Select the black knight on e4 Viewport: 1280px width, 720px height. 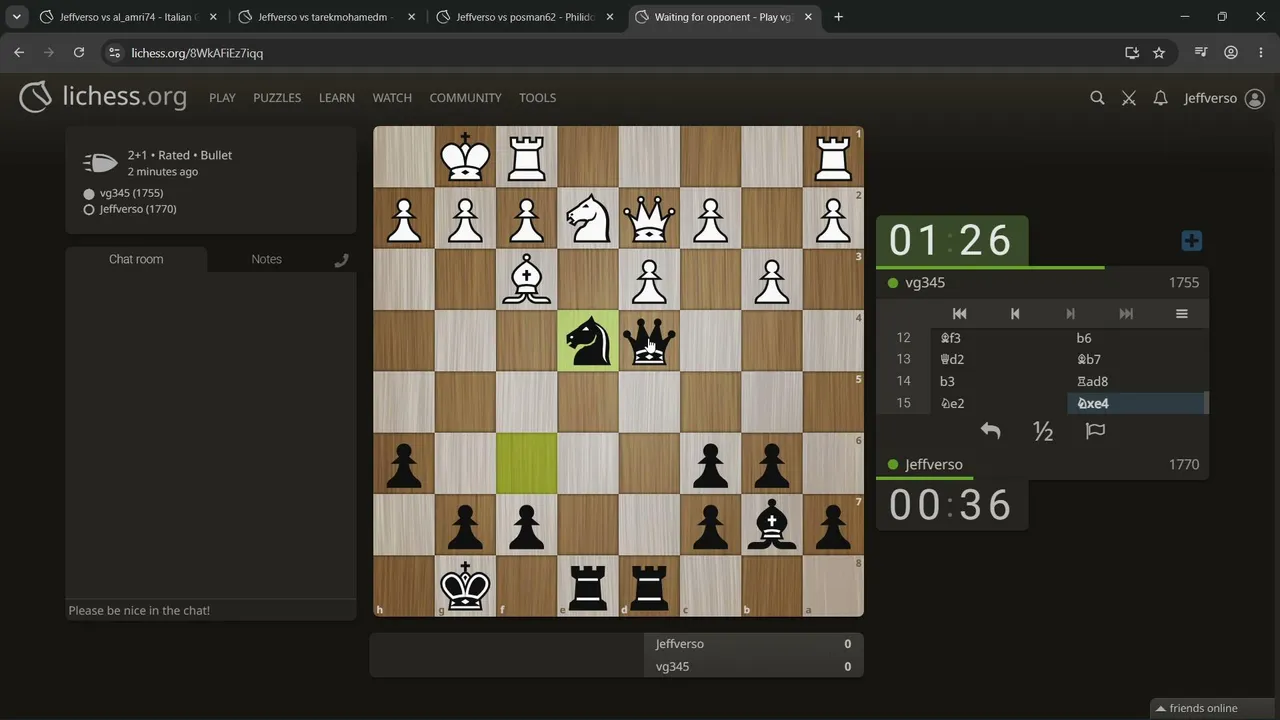click(x=588, y=340)
